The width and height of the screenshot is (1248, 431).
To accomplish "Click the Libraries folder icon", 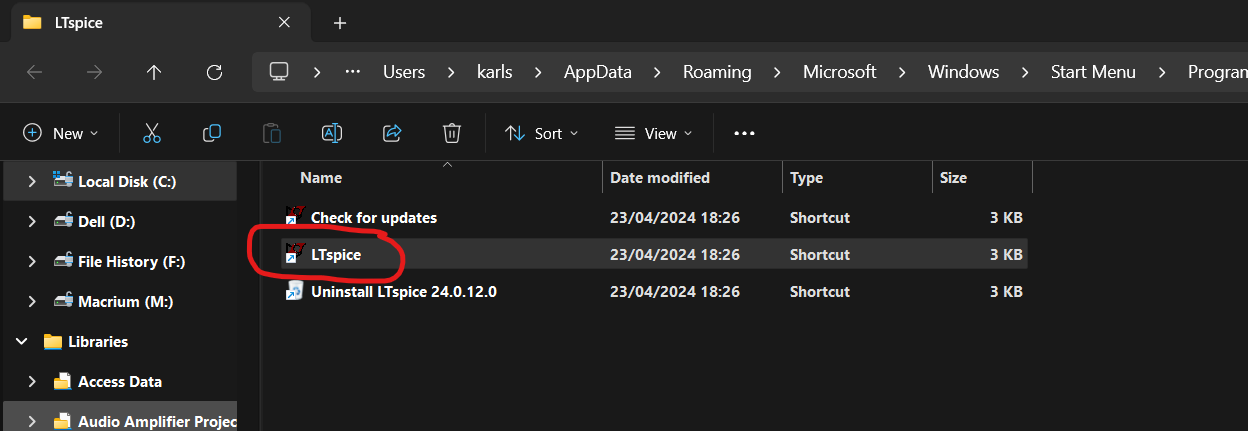I will pos(52,341).
